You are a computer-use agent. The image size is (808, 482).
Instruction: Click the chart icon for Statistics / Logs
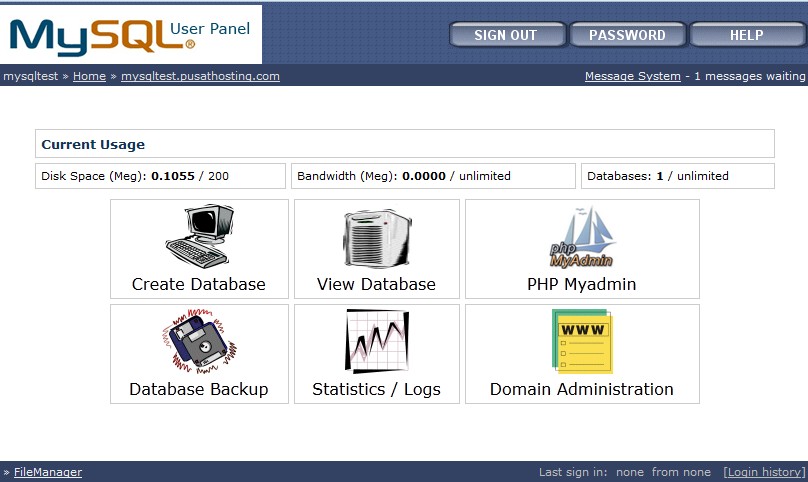coord(377,341)
